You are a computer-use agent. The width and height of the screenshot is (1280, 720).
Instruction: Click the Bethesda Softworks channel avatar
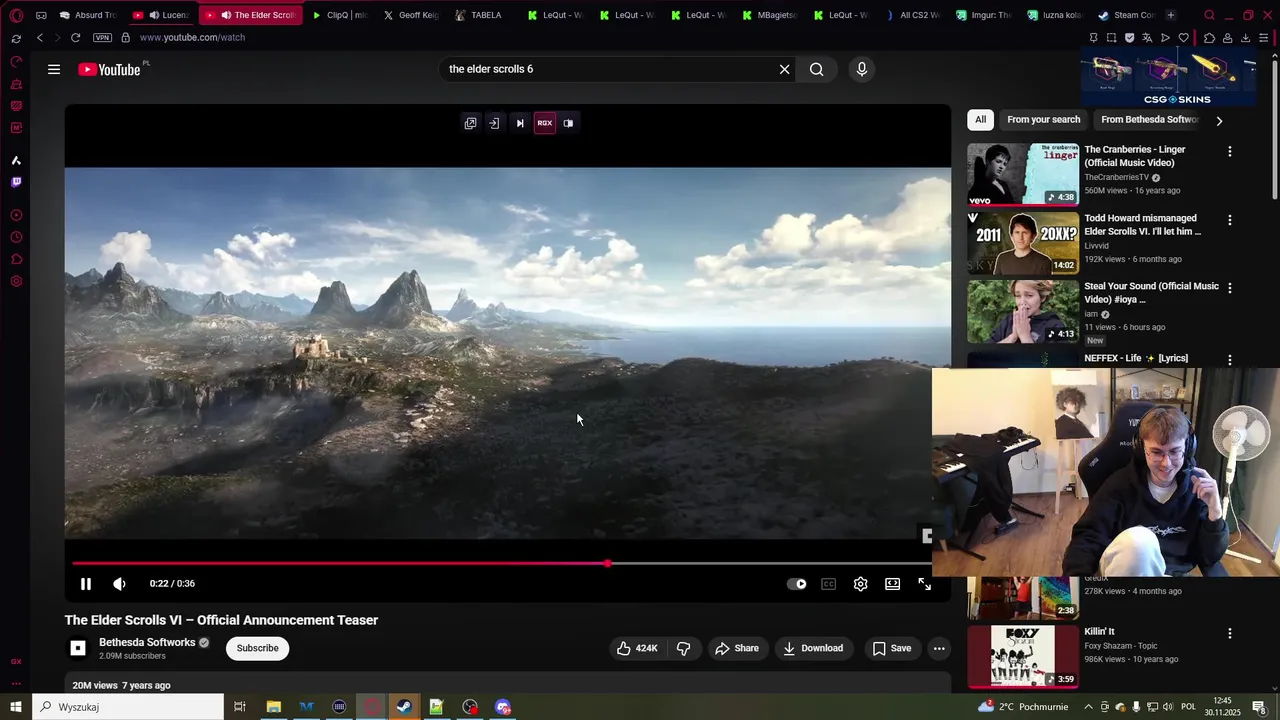tap(78, 648)
